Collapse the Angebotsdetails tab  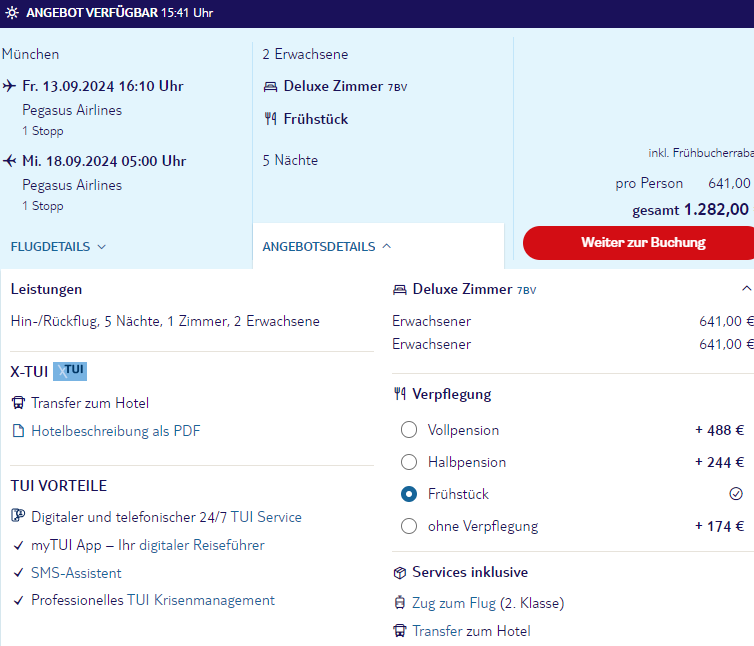[x=327, y=247]
